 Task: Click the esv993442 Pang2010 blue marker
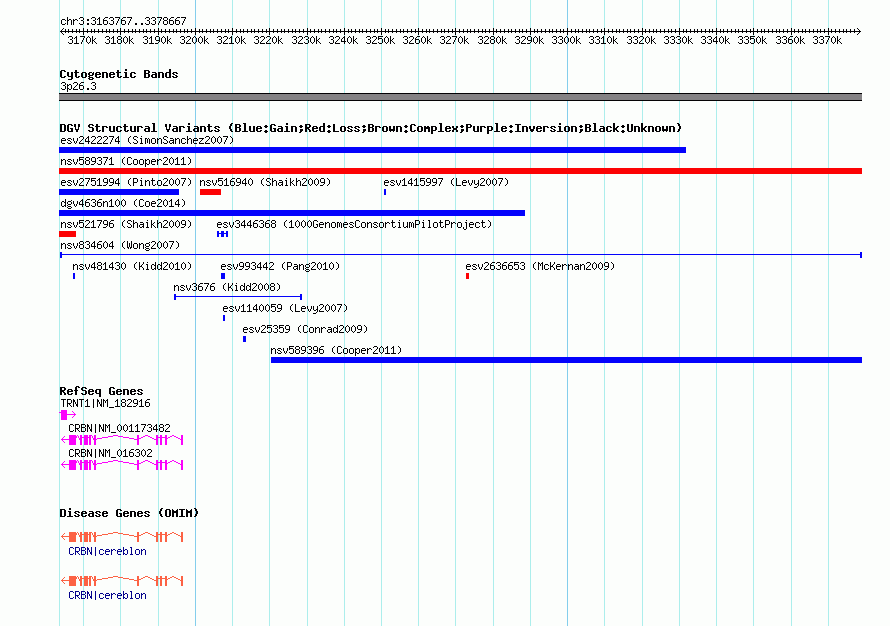point(223,276)
